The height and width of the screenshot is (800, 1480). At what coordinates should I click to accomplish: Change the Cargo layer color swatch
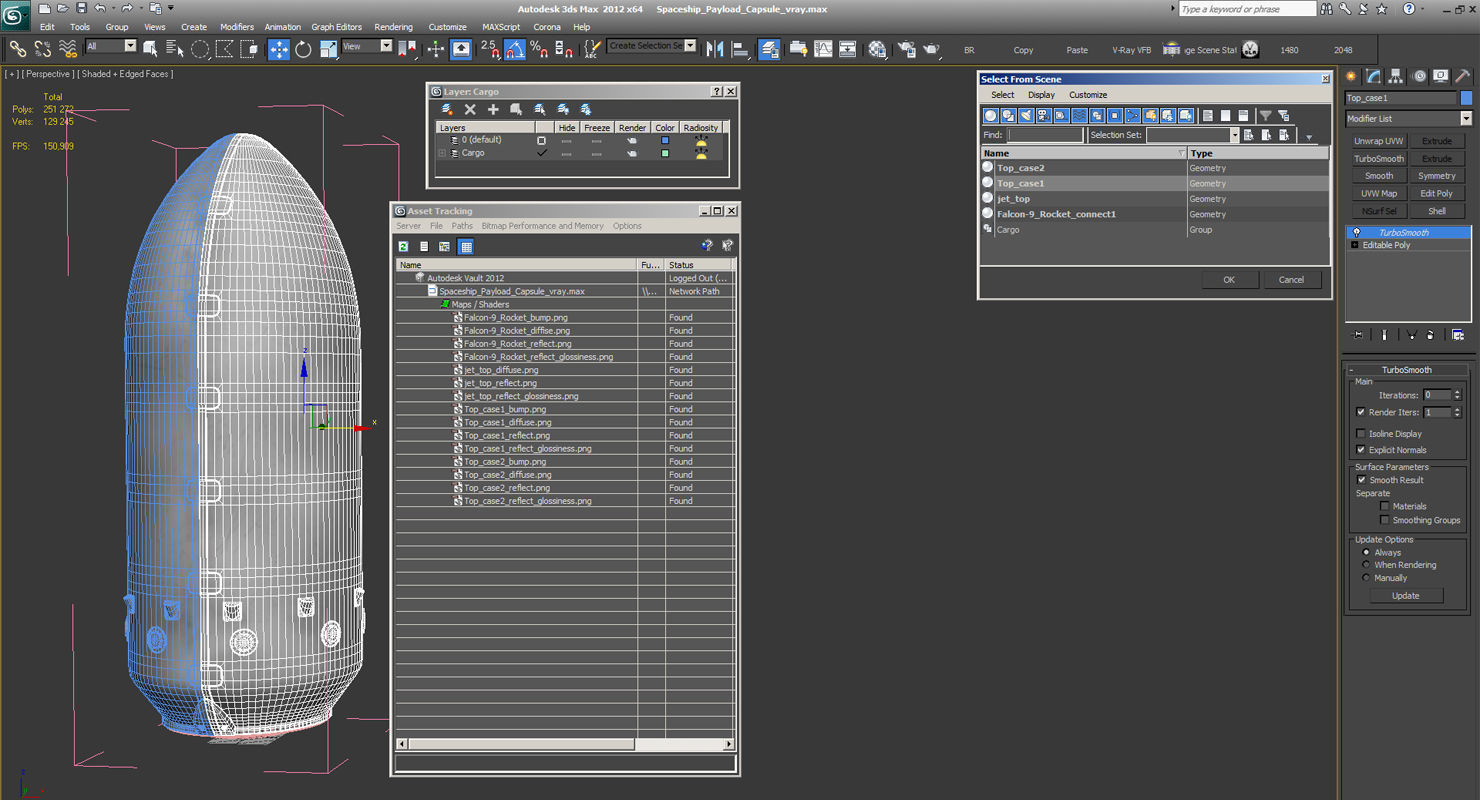coord(665,153)
